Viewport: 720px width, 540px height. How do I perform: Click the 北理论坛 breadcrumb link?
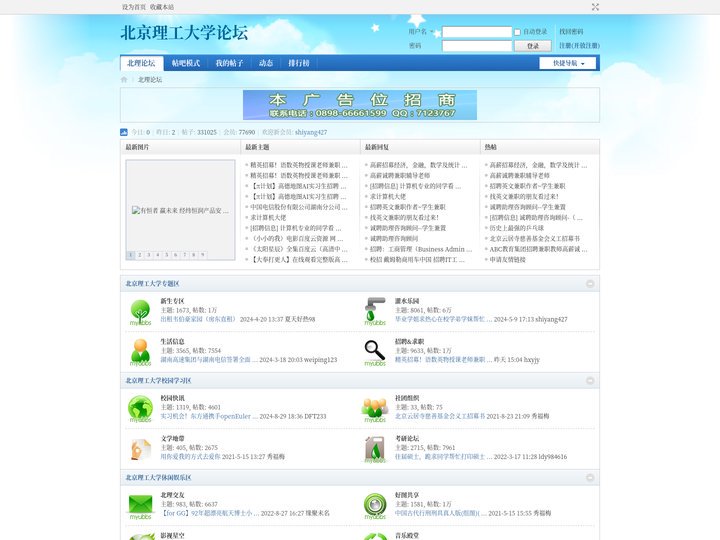(x=150, y=79)
